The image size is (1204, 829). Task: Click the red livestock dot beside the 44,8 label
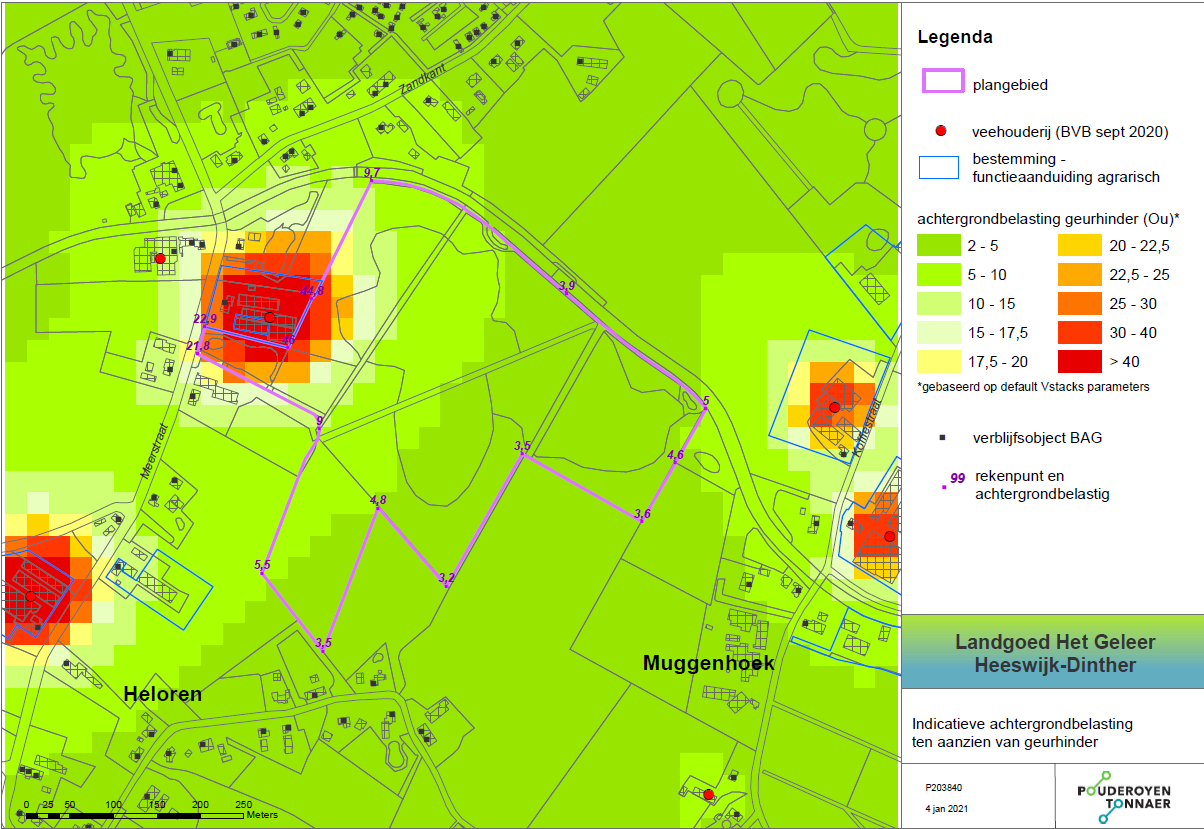[x=269, y=317]
